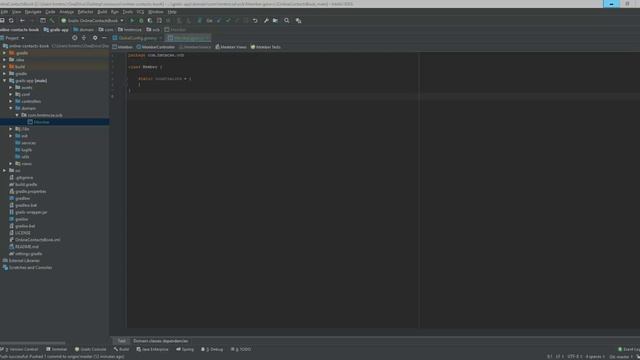Open the run configuration dropdown

coord(93,20)
